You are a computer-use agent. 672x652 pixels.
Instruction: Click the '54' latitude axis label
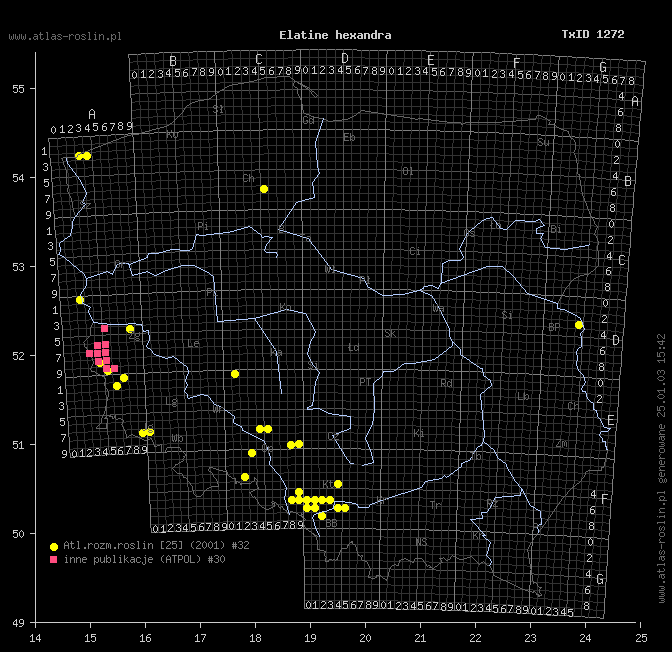pos(18,178)
